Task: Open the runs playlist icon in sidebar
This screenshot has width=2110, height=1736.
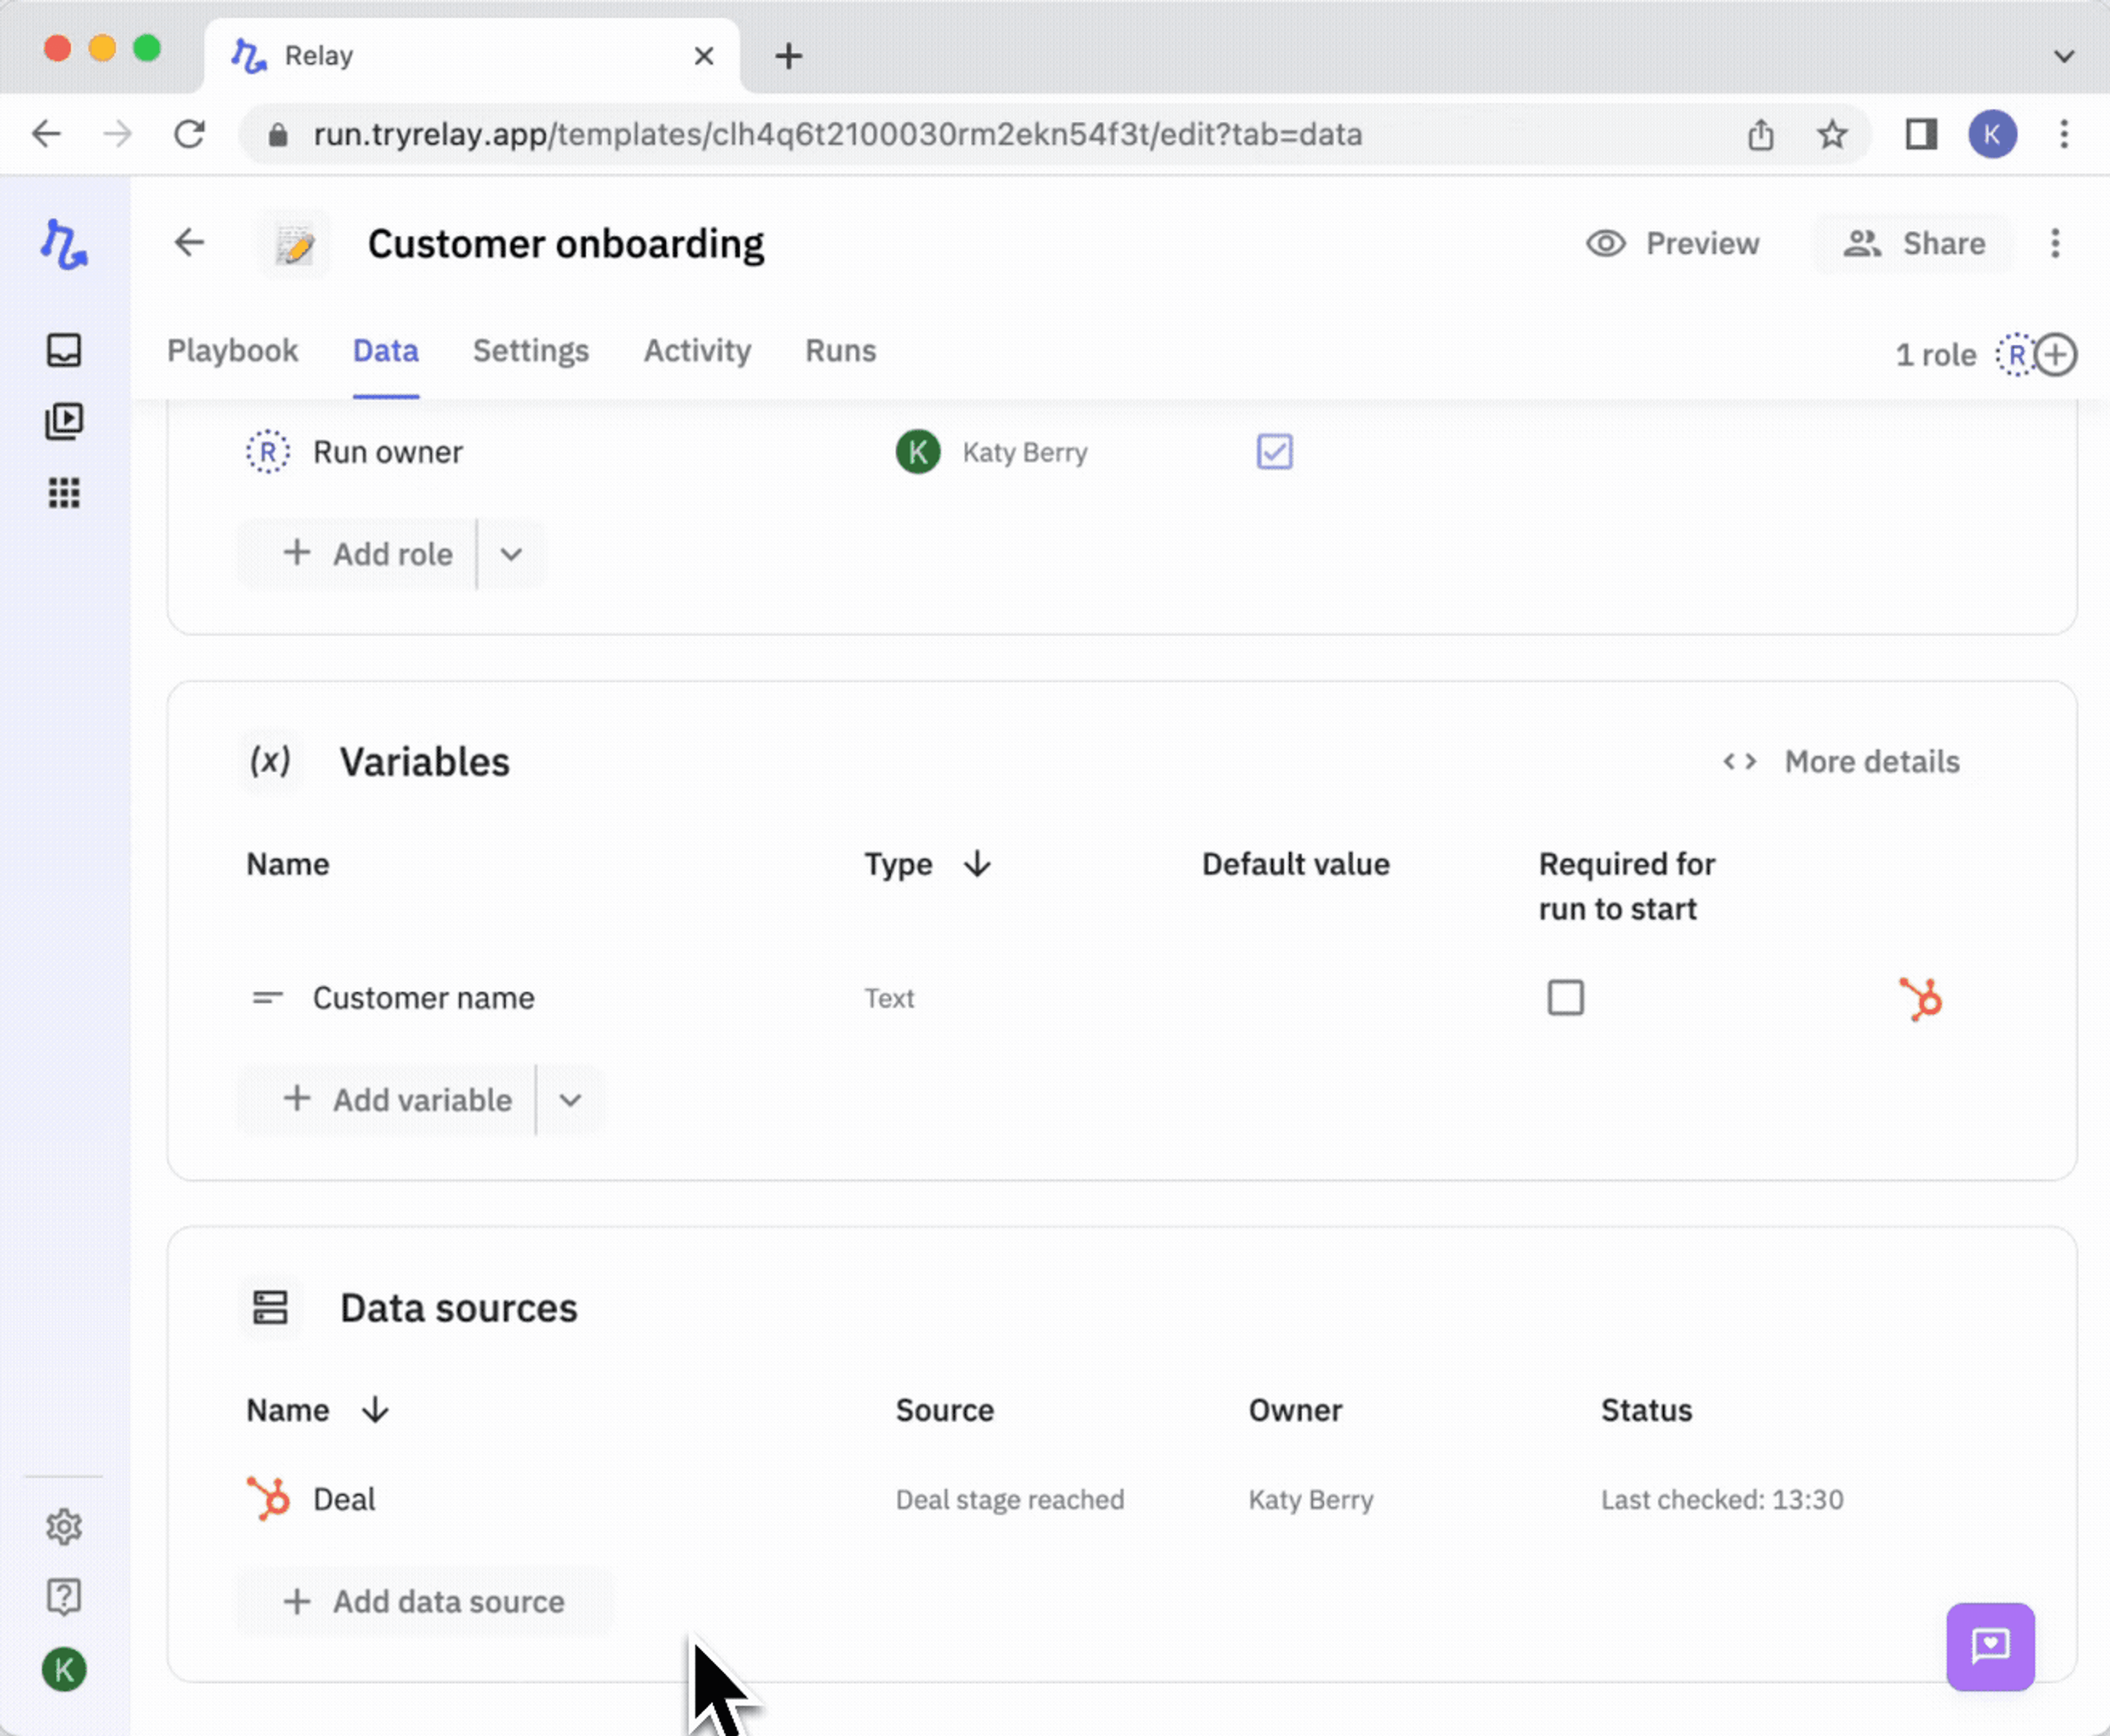Action: (64, 421)
